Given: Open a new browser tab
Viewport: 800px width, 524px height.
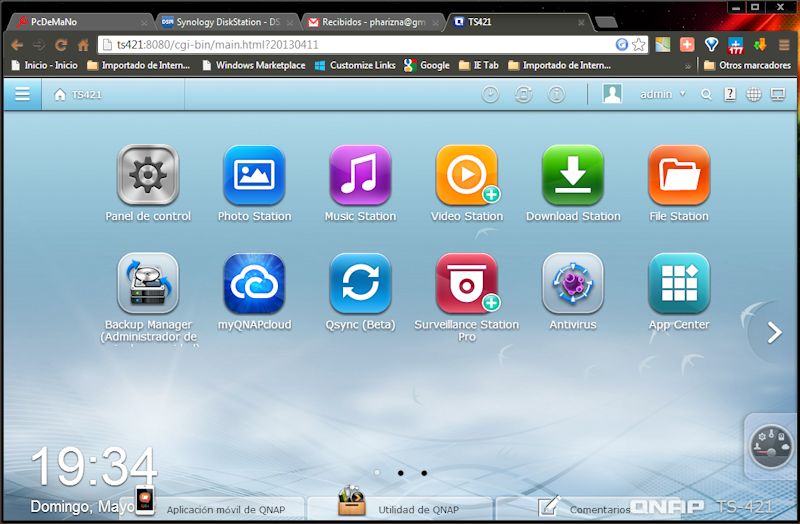Looking at the screenshot, I should coord(606,22).
